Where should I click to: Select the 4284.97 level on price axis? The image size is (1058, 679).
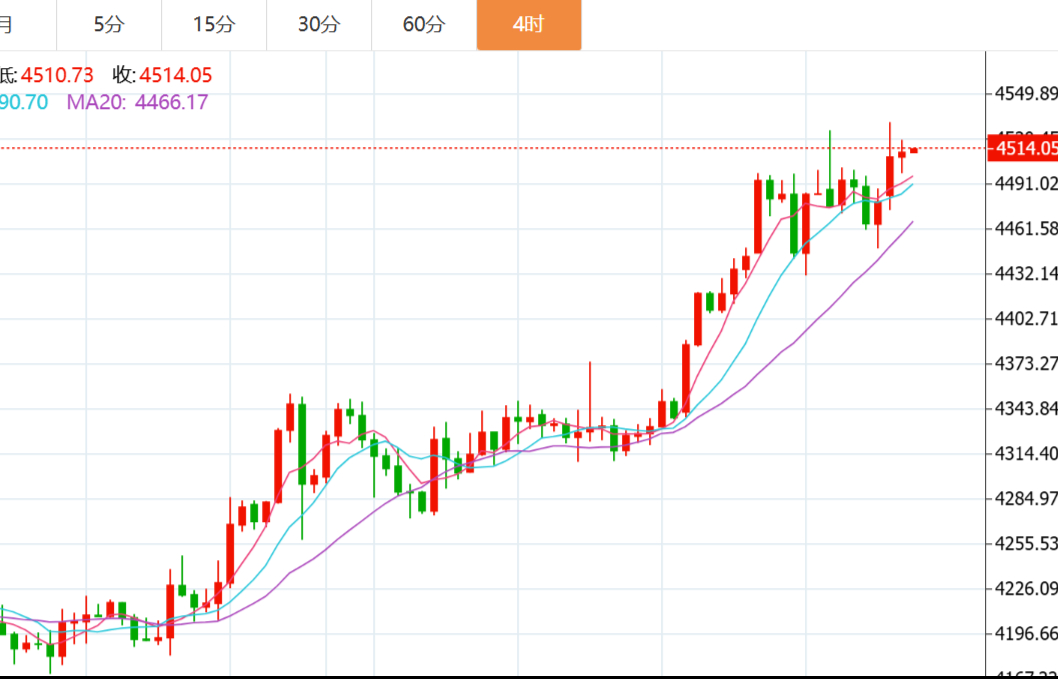pos(1025,498)
